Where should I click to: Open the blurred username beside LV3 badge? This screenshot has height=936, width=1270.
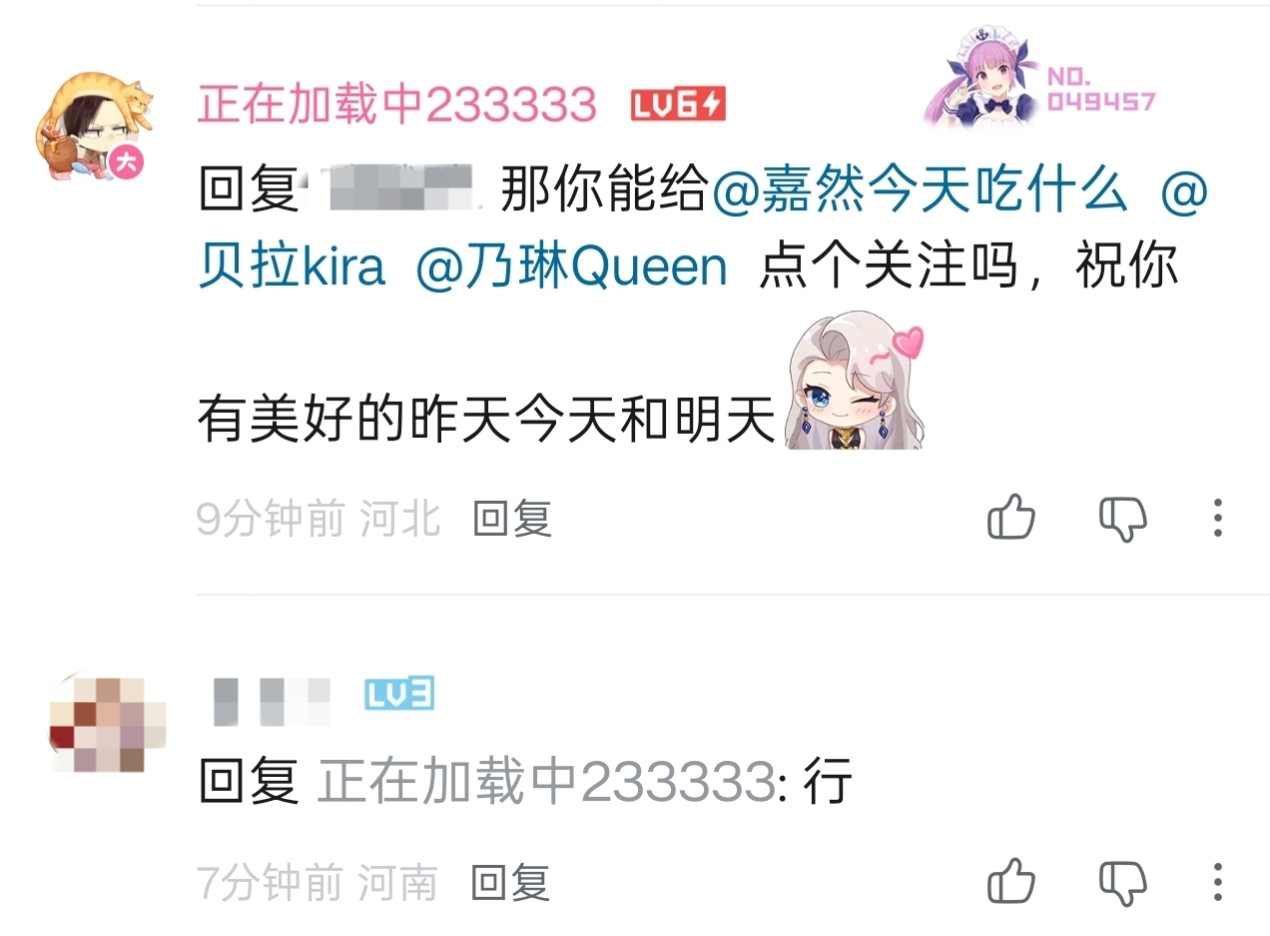[x=272, y=700]
